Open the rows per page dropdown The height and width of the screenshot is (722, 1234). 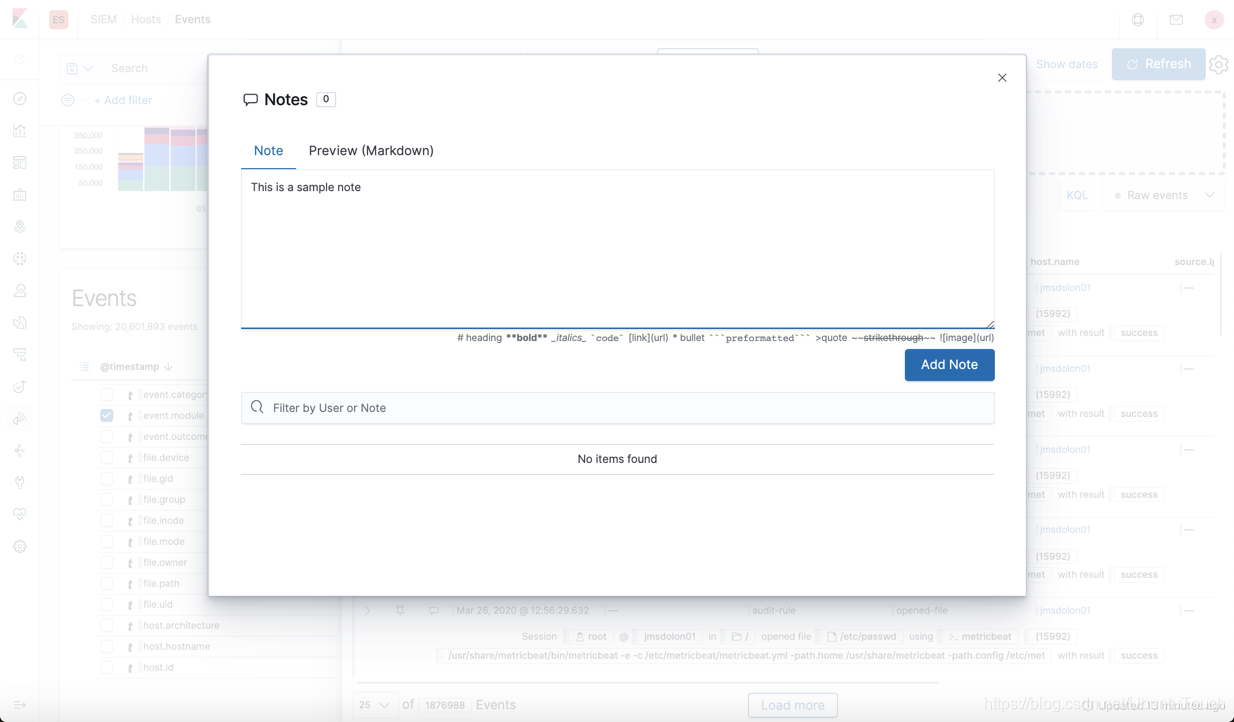point(374,705)
